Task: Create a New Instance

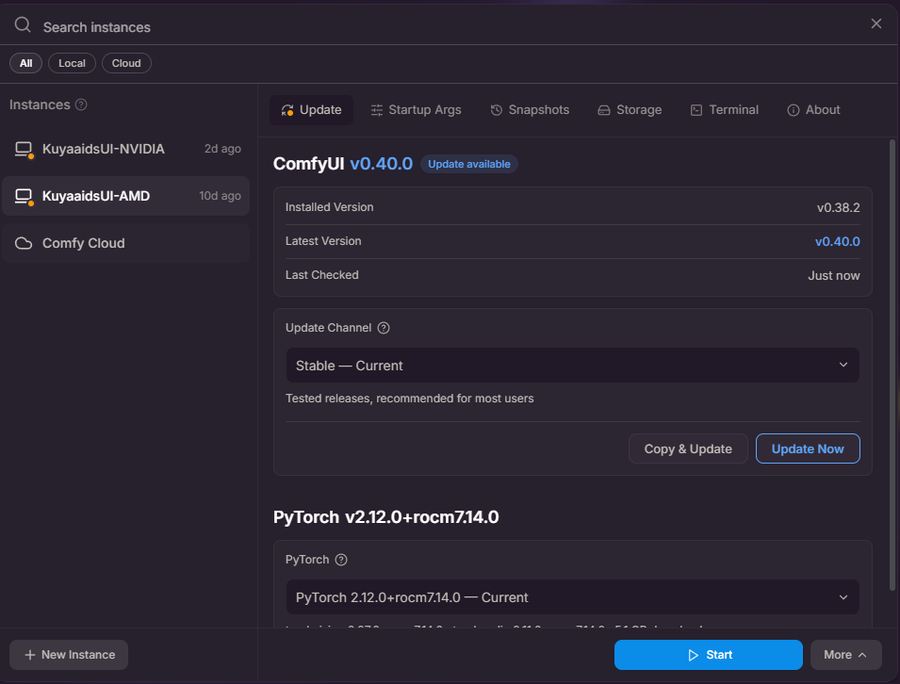Action: [69, 655]
